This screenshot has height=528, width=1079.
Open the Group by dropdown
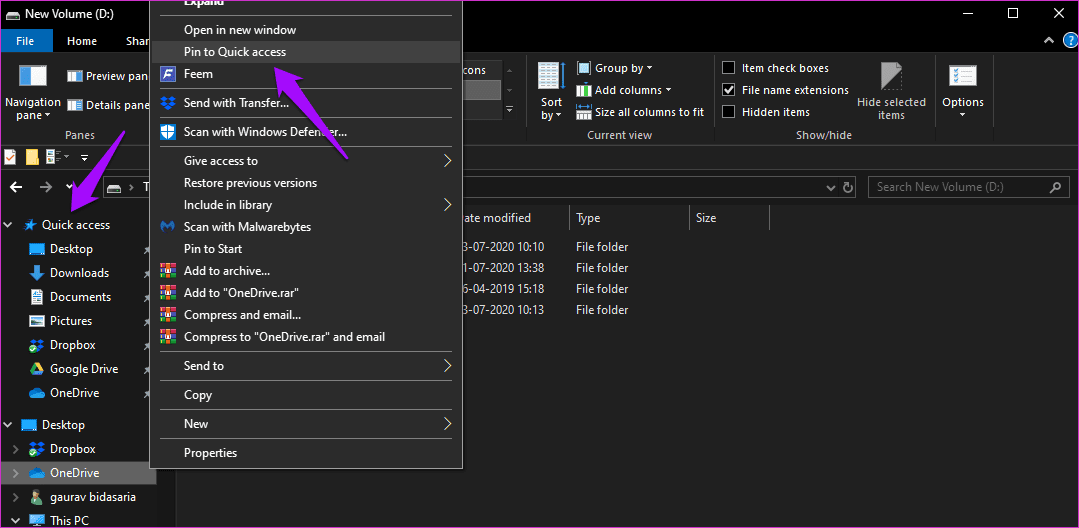tap(615, 68)
